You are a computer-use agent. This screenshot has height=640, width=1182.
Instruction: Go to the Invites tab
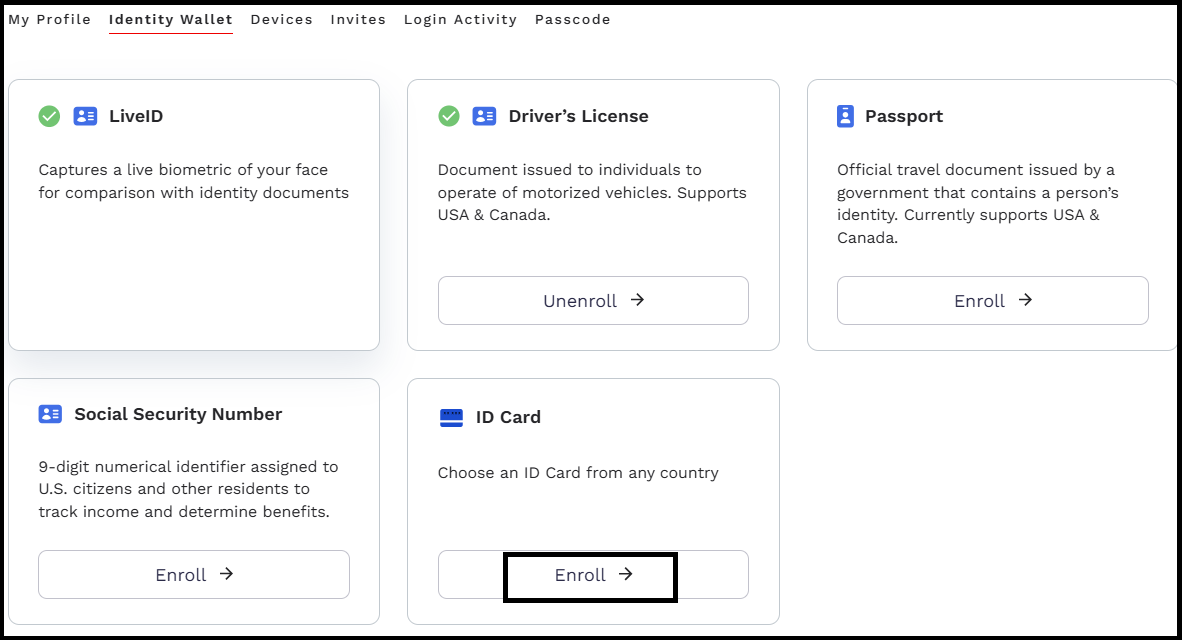(358, 19)
